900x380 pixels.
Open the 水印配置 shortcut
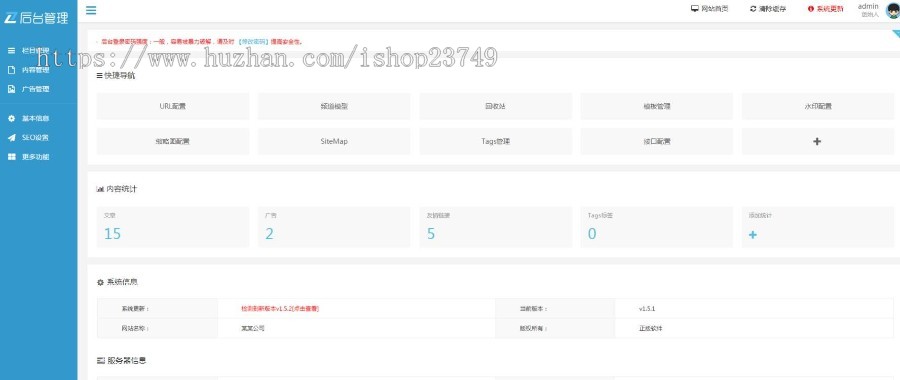tap(817, 106)
